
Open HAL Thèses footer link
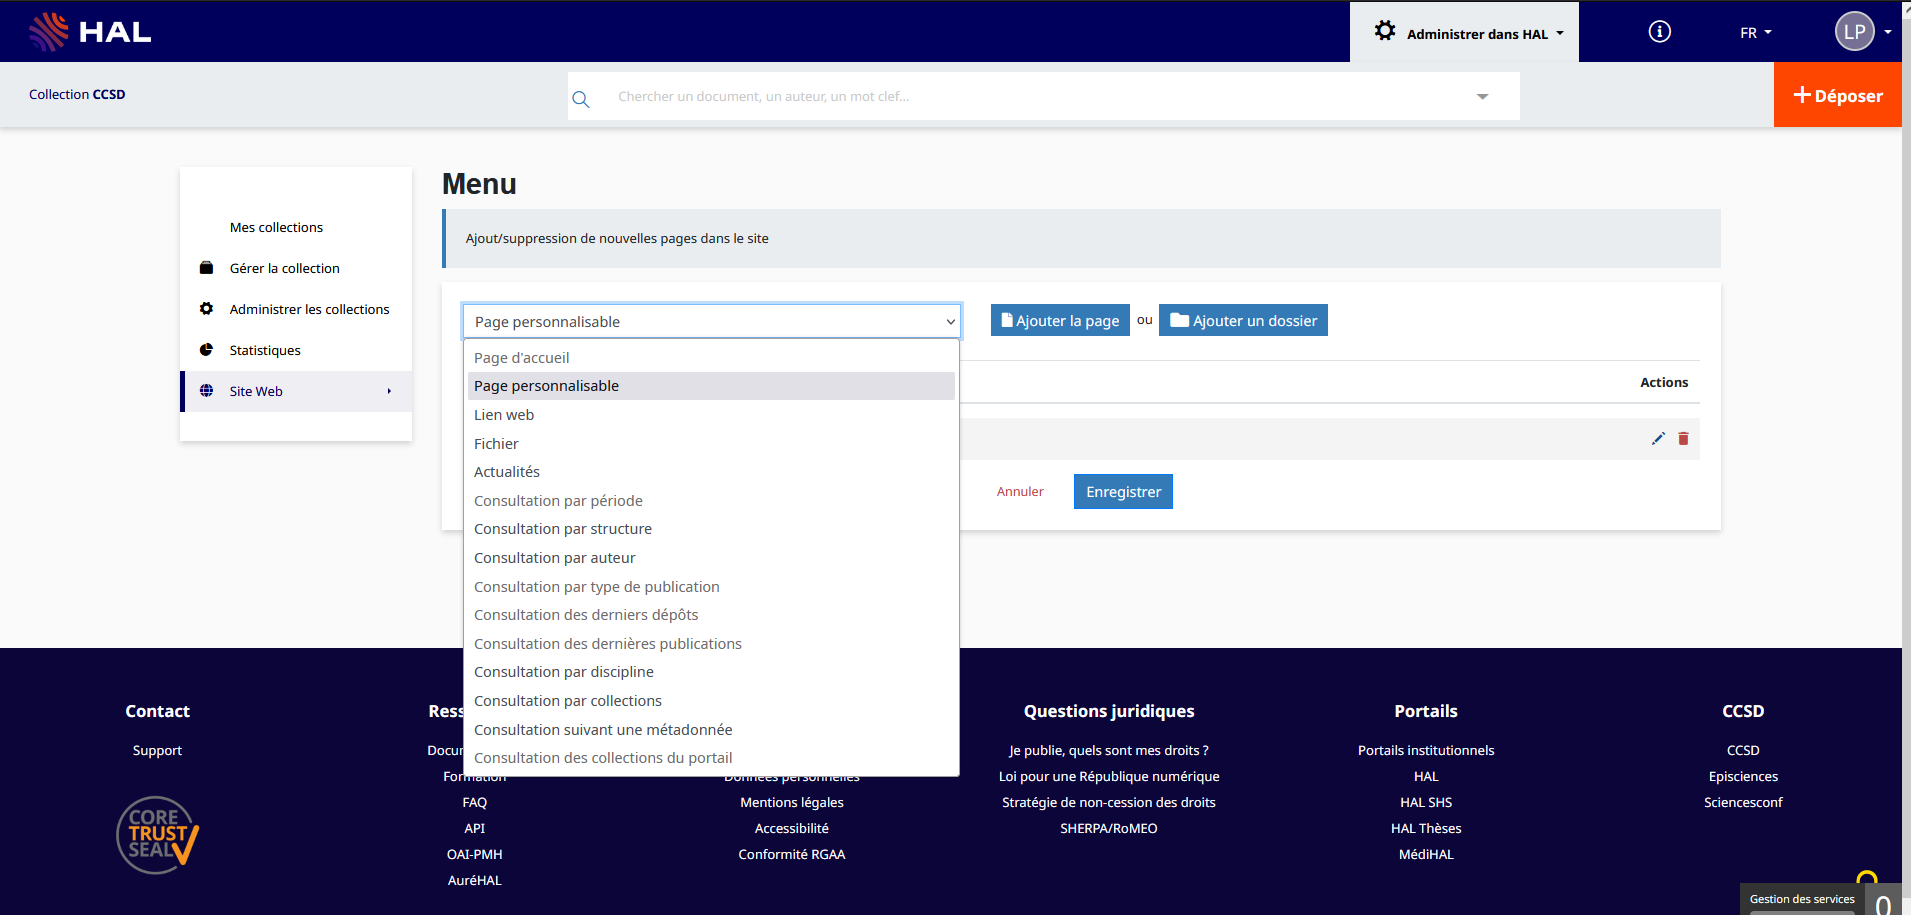1426,828
